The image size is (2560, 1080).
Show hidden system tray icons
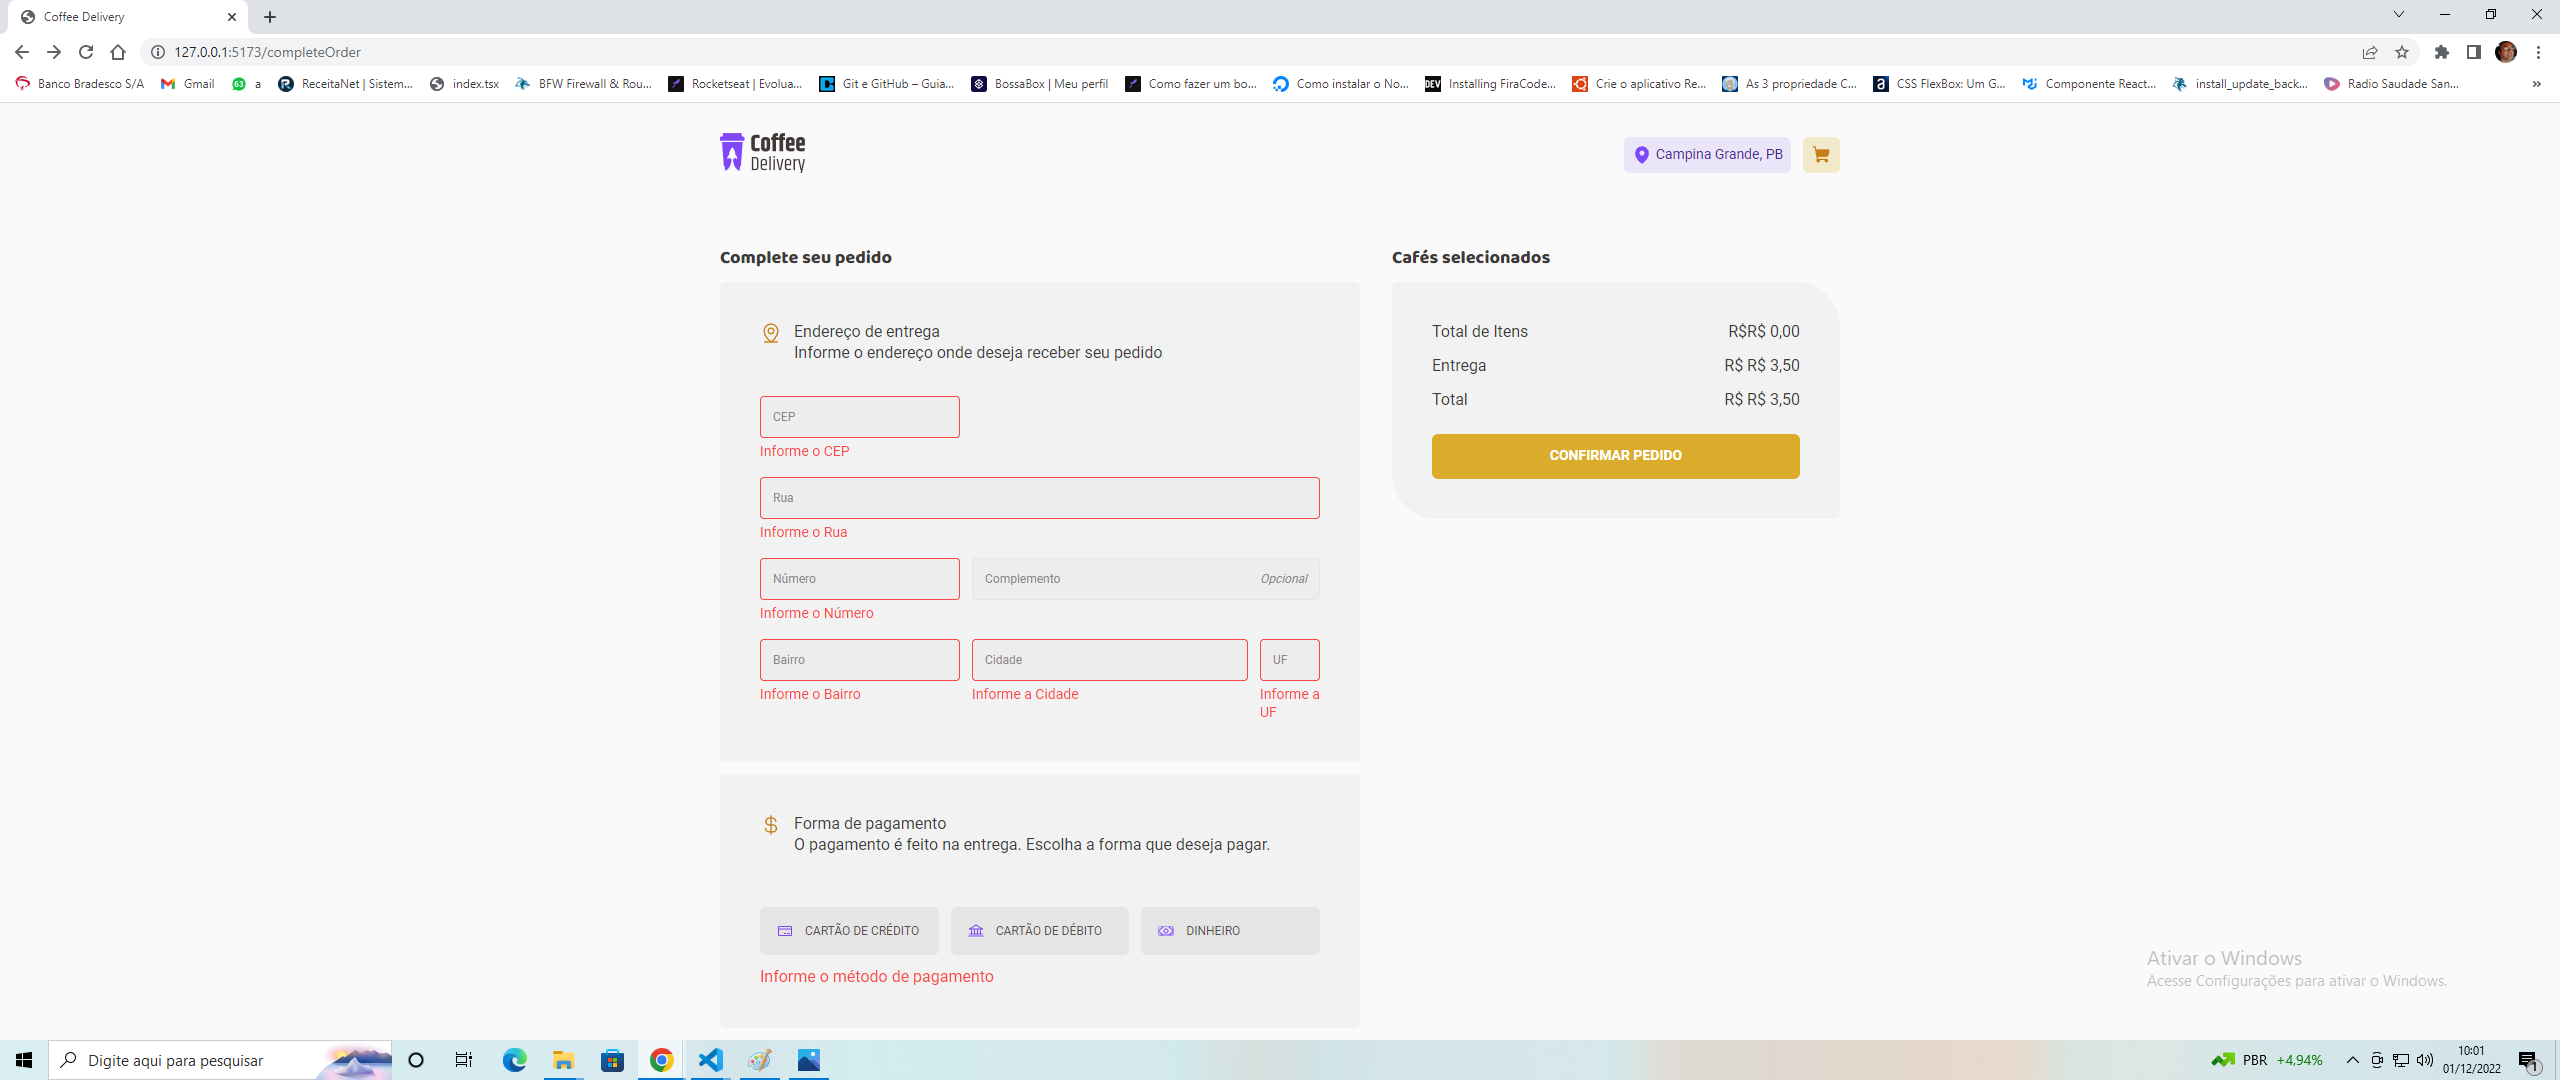[2352, 1060]
